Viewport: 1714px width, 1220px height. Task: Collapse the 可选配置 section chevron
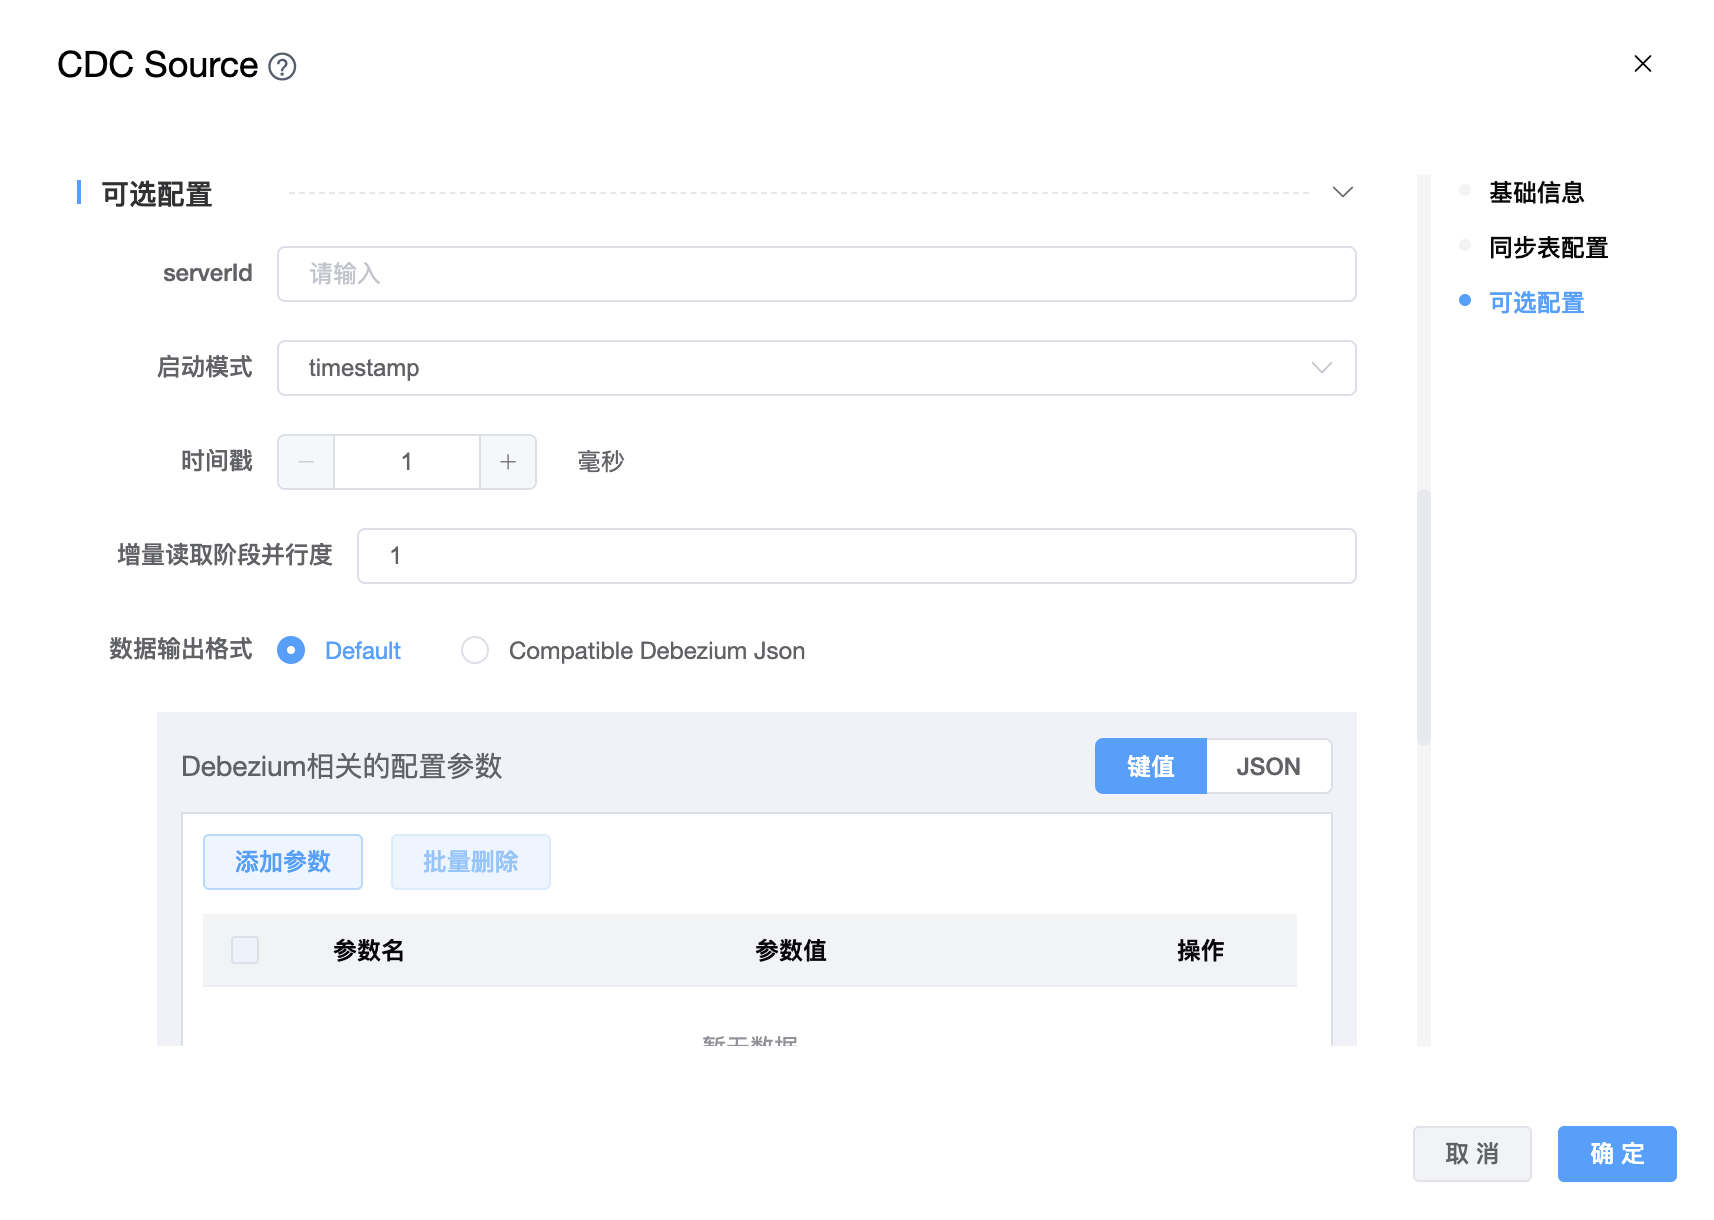[x=1342, y=192]
